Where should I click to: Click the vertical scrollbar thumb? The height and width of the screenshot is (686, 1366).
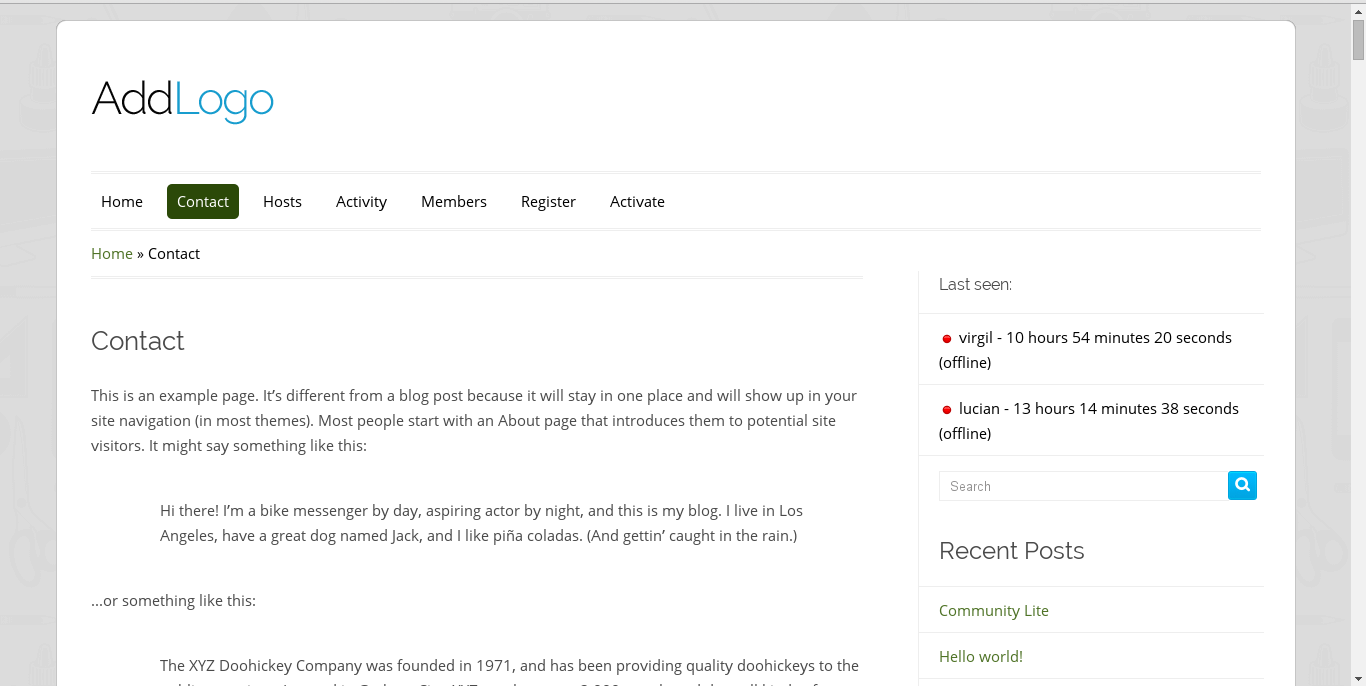tap(1358, 40)
